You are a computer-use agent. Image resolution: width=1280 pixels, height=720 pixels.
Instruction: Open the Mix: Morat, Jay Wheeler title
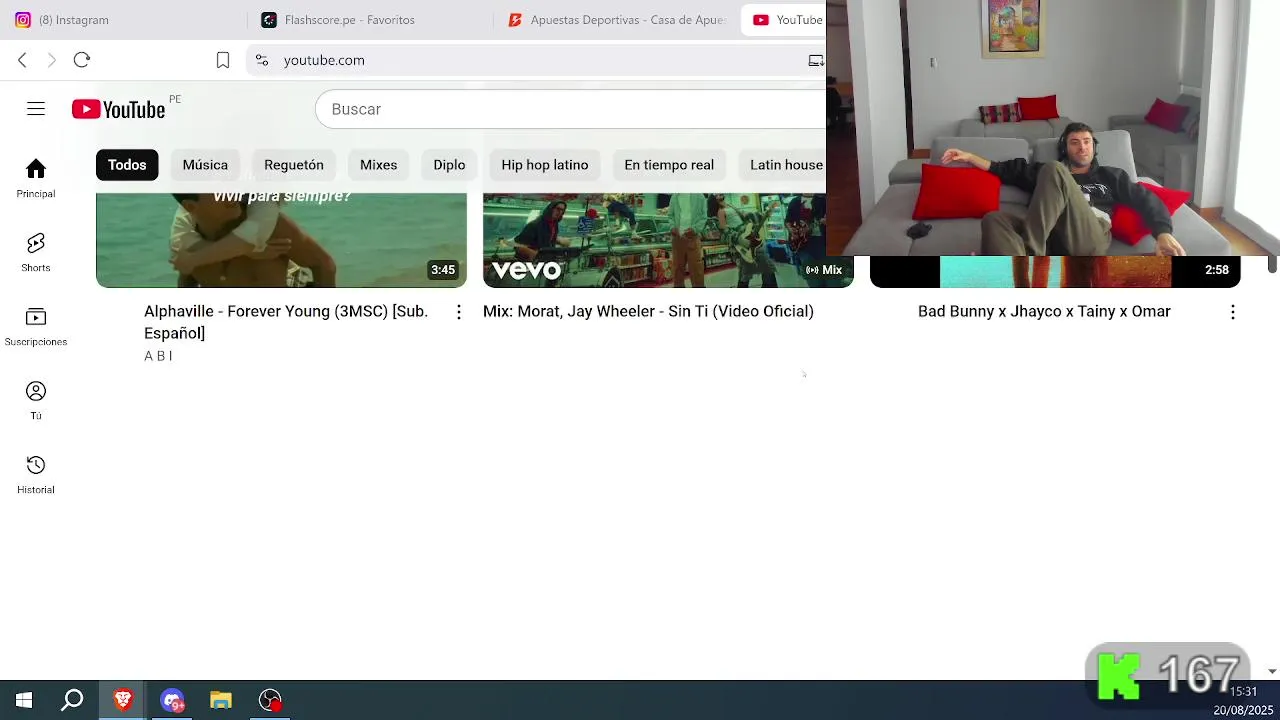(648, 312)
